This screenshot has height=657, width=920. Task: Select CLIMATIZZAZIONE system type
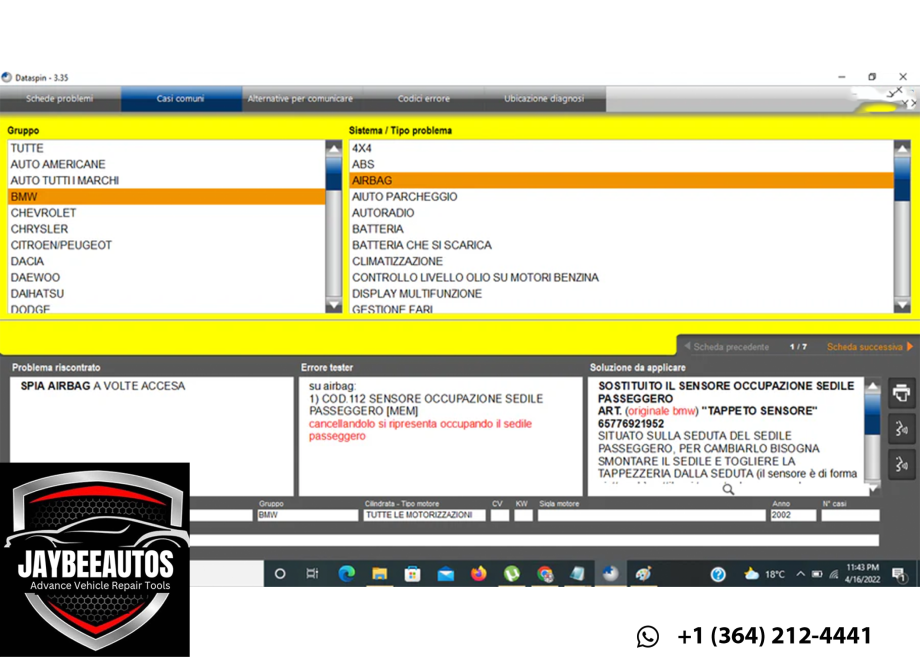coord(621,261)
